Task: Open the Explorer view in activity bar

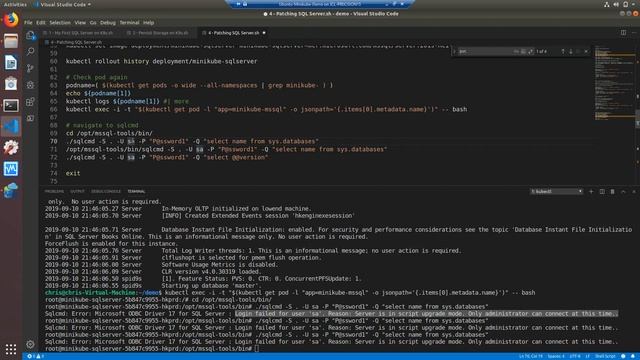Action: [31, 36]
